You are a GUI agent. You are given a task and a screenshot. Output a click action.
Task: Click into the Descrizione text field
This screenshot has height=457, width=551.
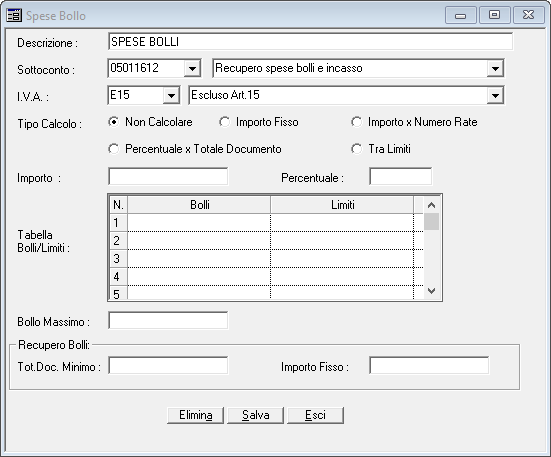click(x=310, y=41)
